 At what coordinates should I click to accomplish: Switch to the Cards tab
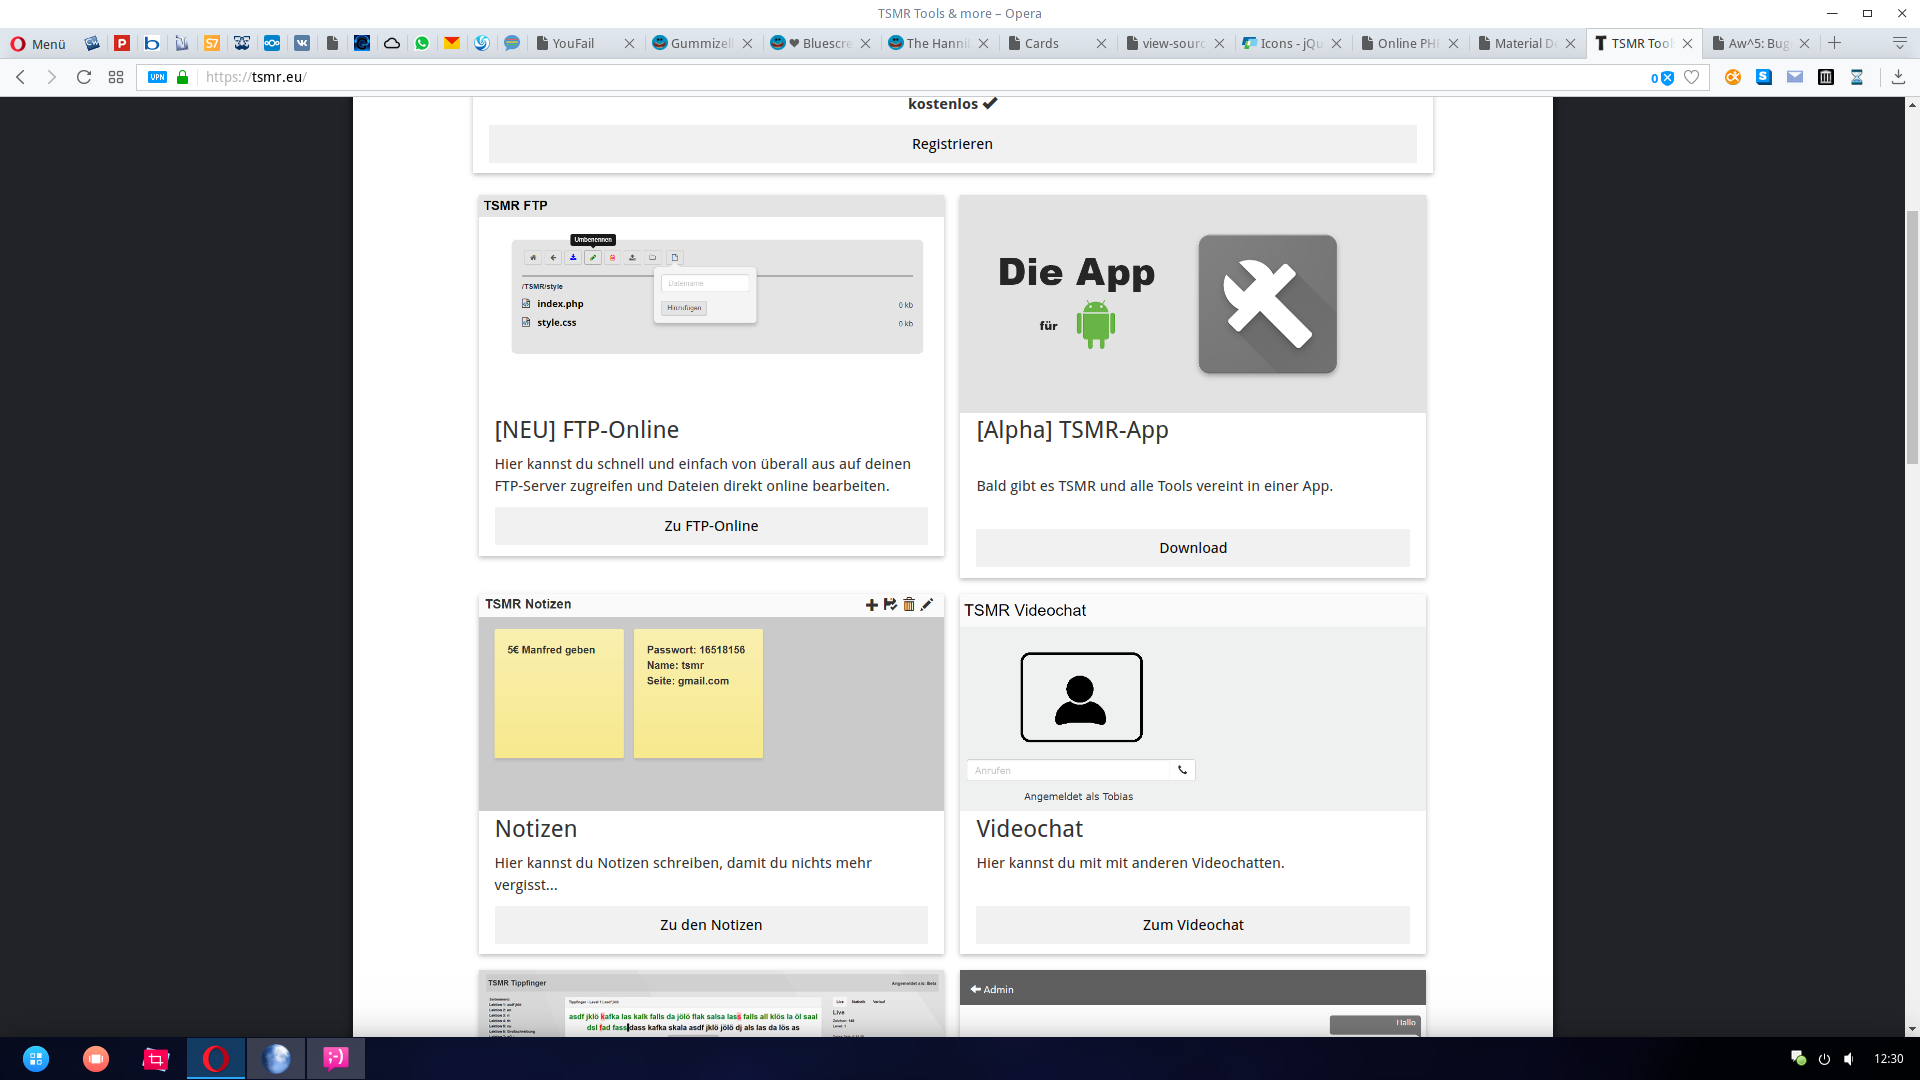tap(1042, 43)
